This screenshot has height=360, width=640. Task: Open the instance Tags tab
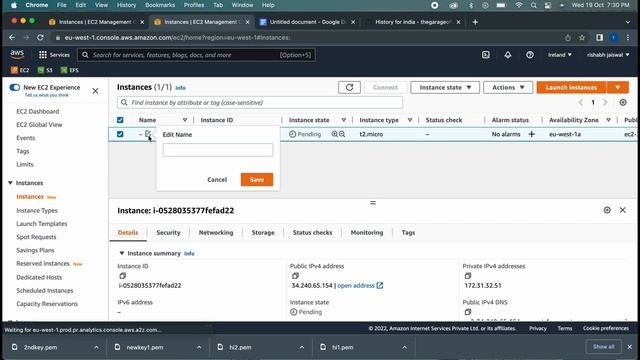(408, 232)
